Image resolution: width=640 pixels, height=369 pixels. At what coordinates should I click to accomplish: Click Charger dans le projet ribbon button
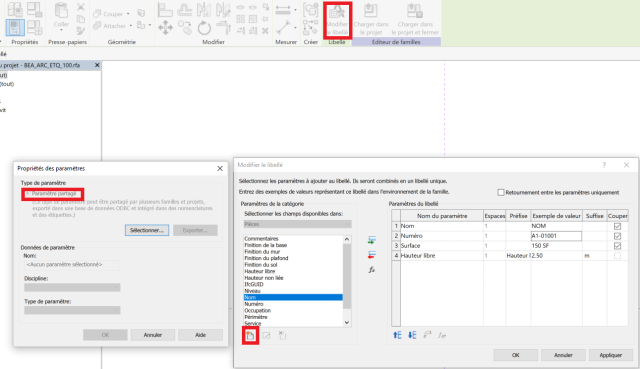[371, 20]
